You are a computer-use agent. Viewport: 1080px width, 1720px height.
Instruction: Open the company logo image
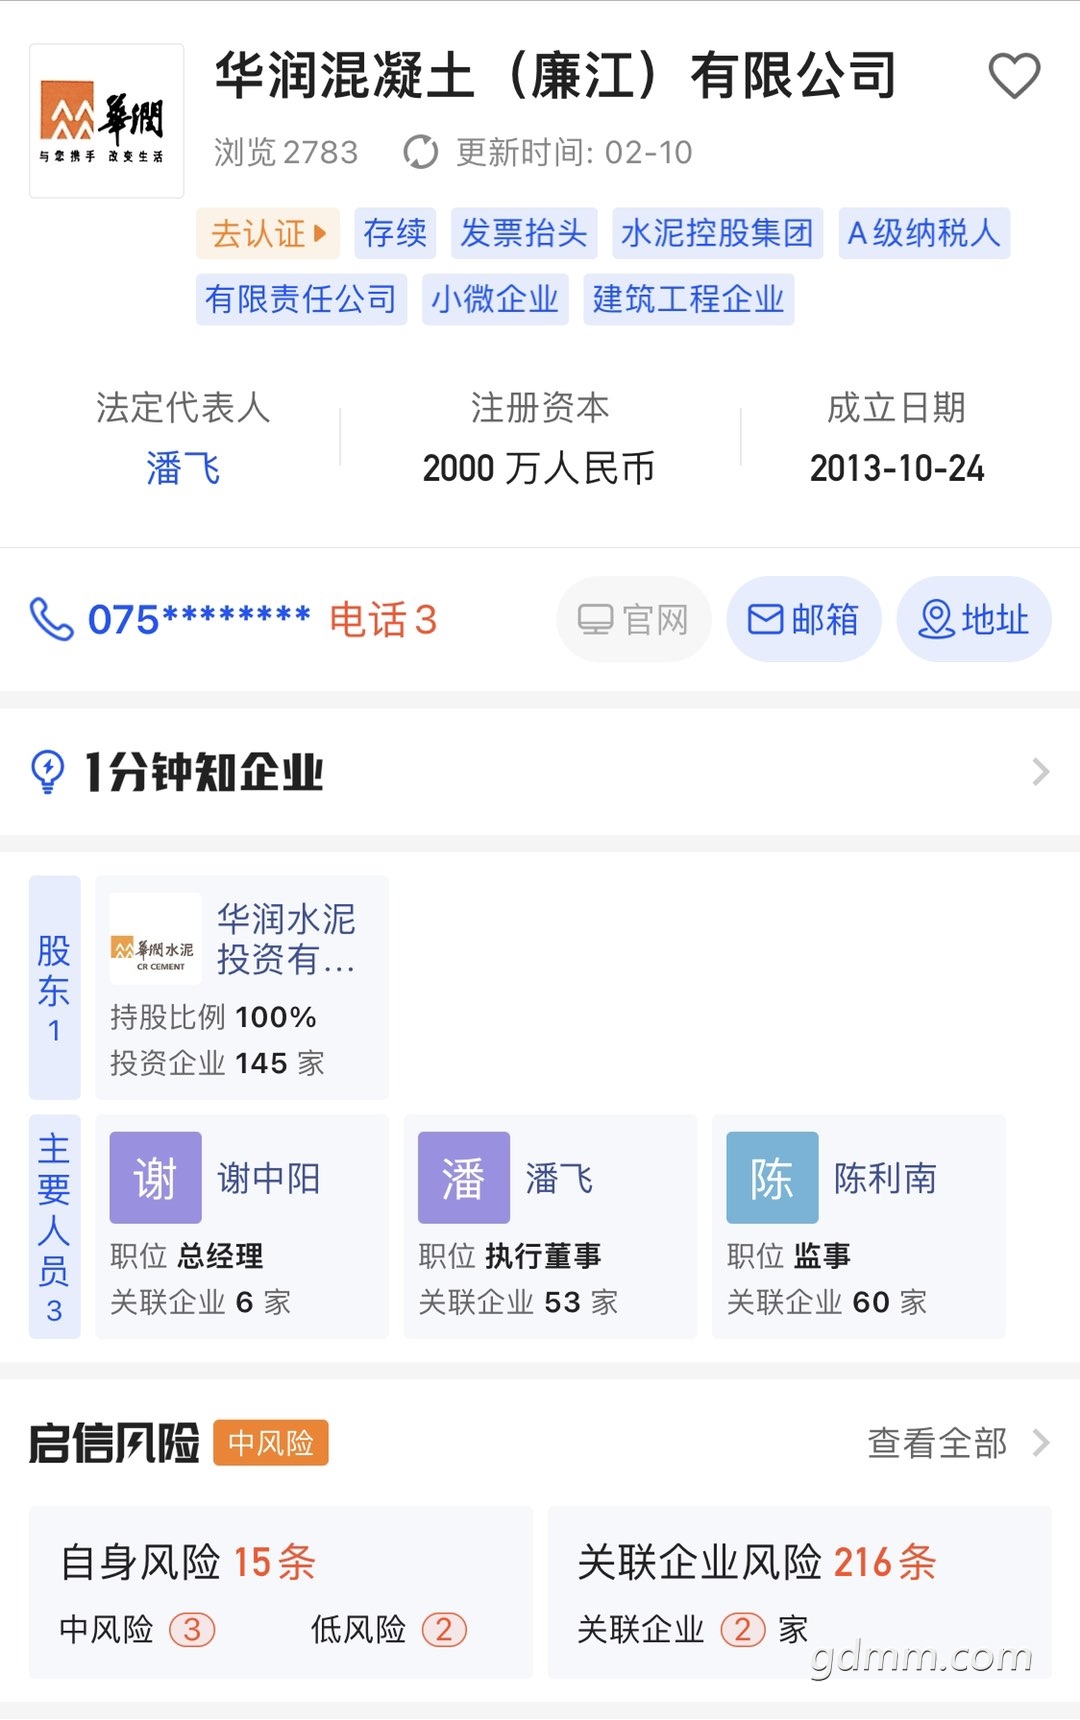(x=106, y=121)
